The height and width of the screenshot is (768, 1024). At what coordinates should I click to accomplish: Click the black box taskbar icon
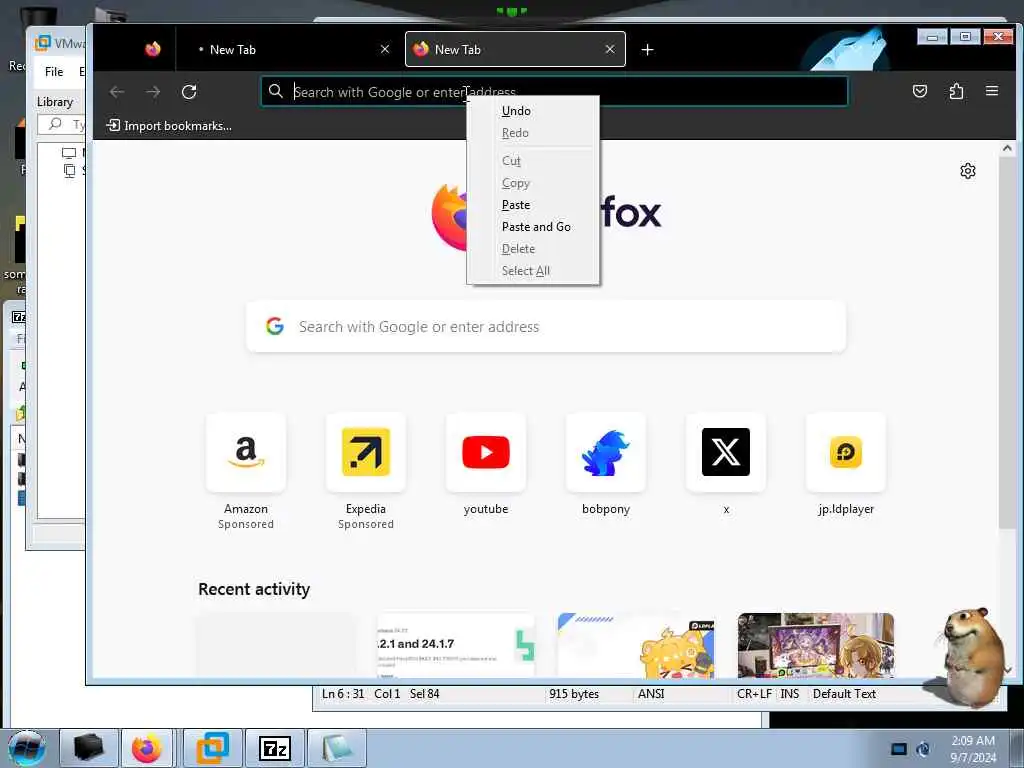tap(89, 748)
